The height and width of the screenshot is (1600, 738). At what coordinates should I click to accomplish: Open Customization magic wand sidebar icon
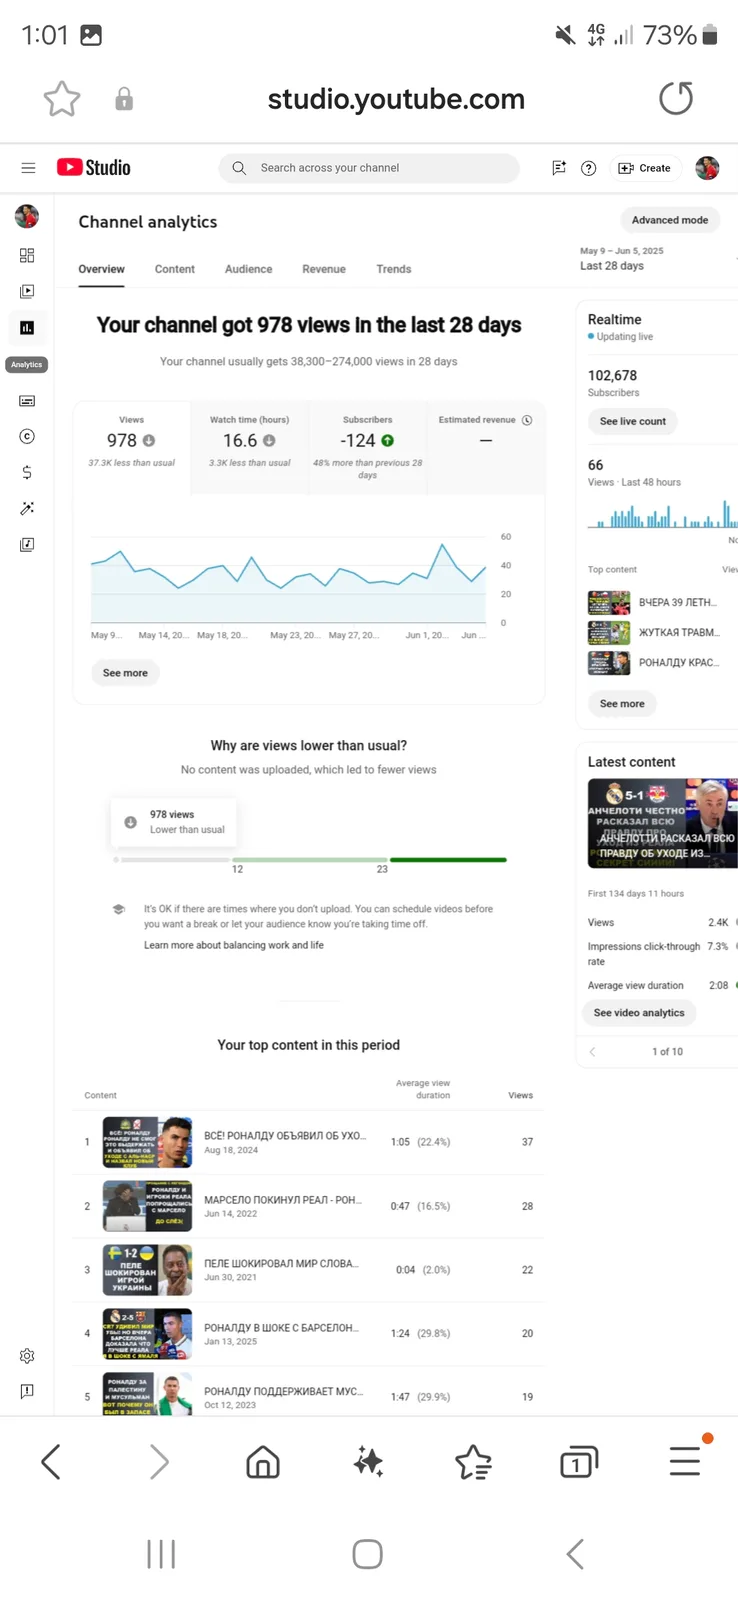point(27,508)
